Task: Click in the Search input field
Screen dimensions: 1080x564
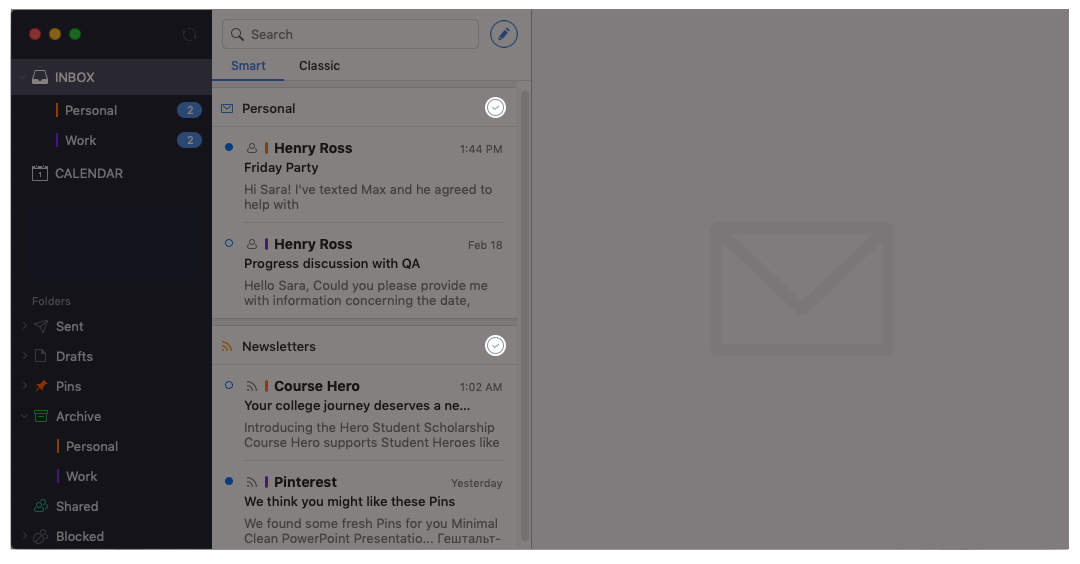Action: point(351,34)
